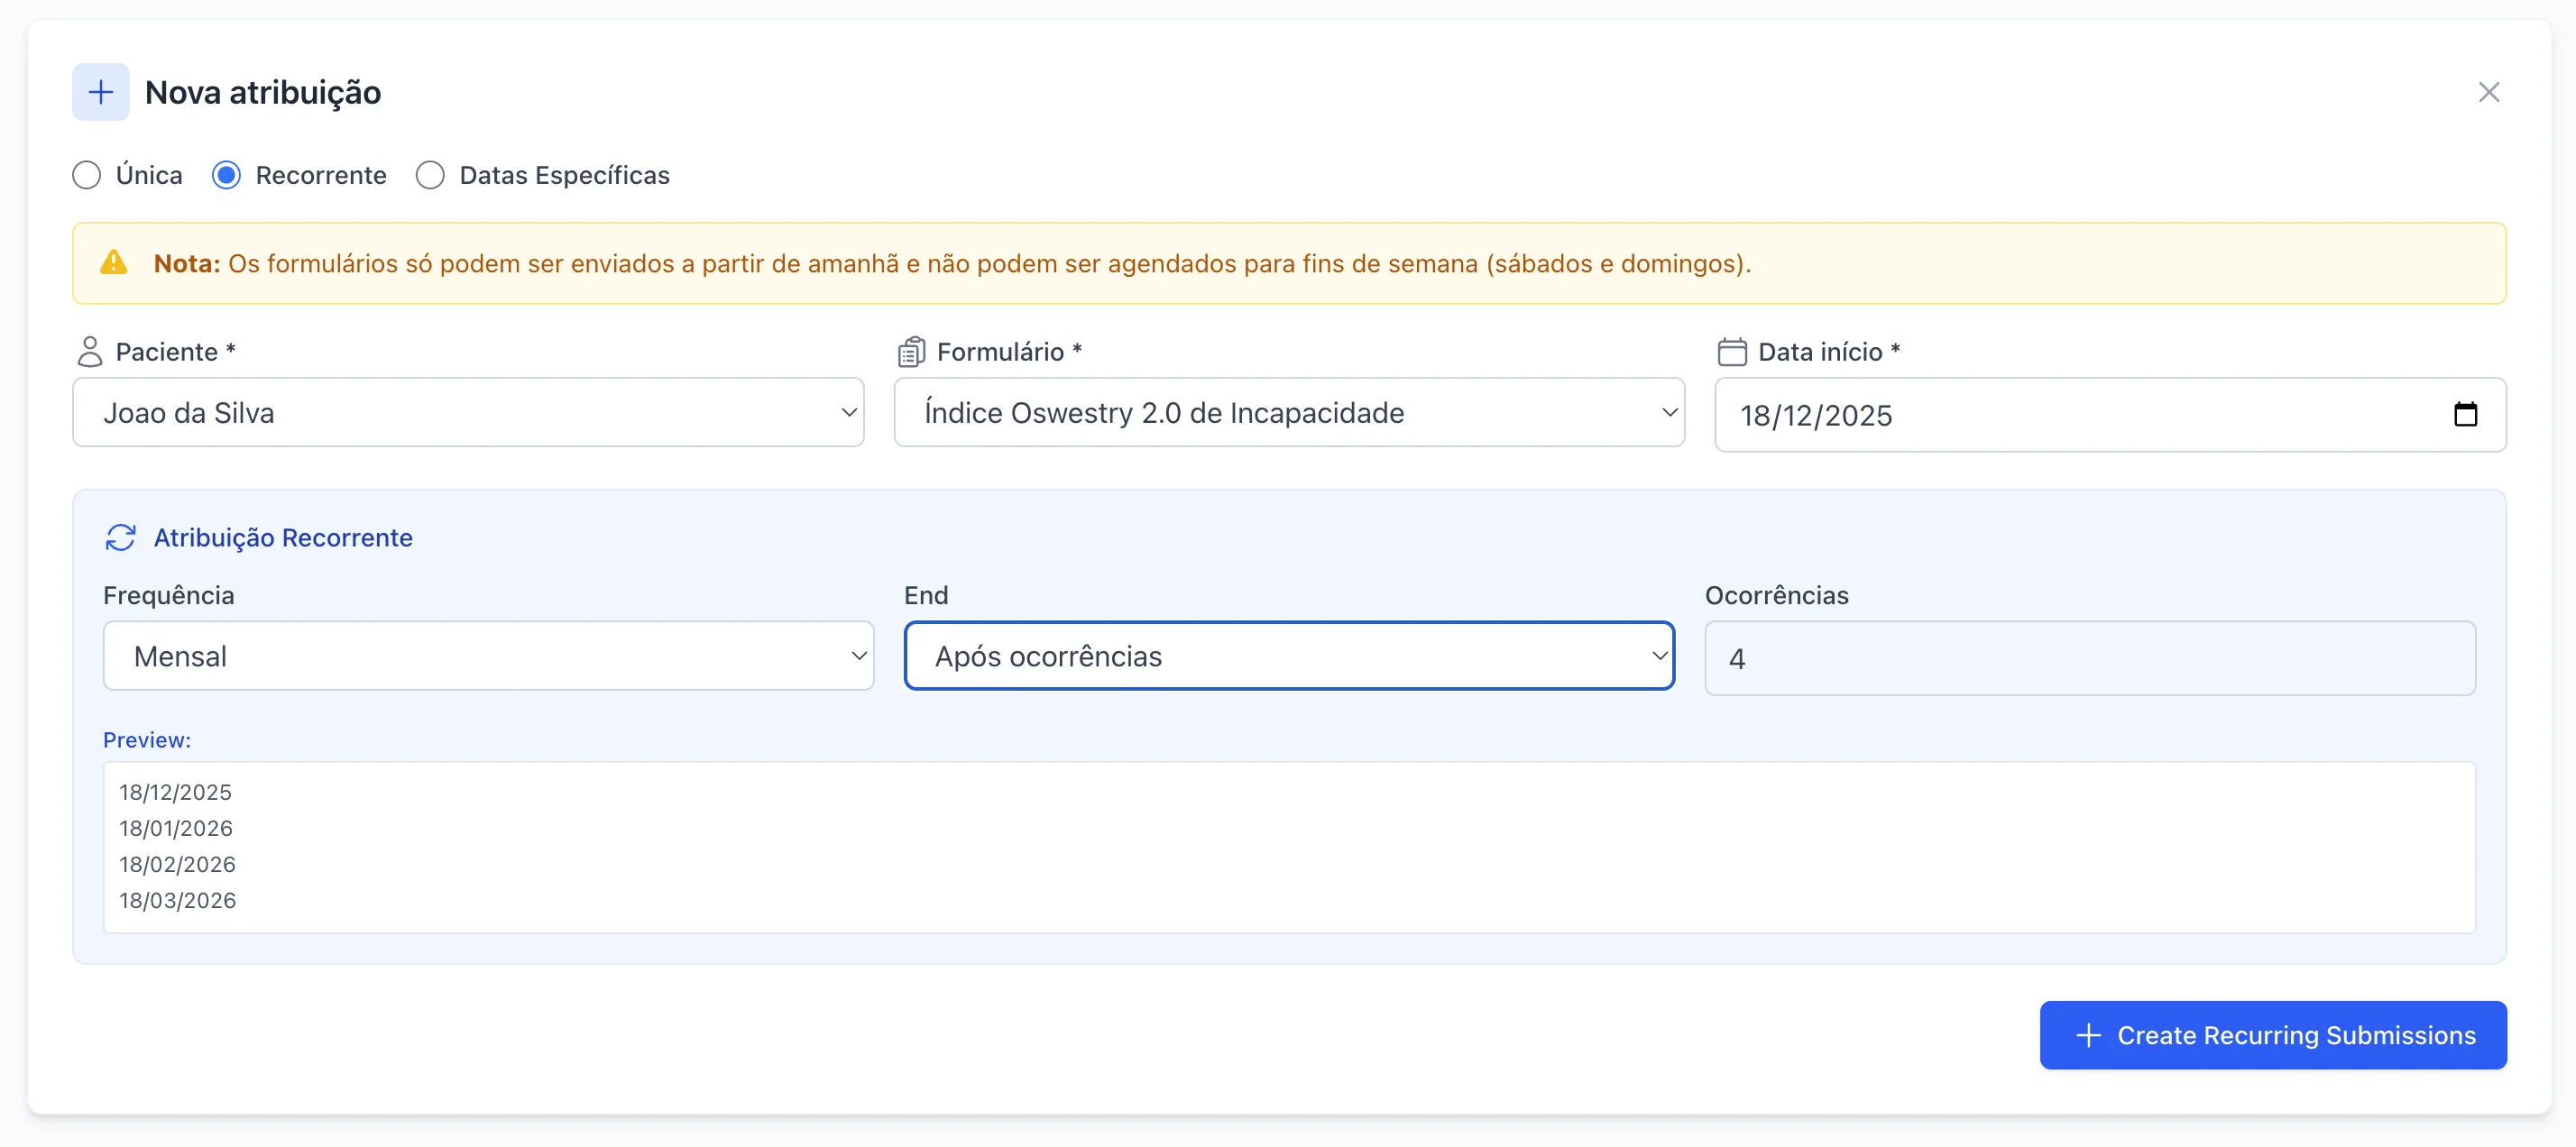2576x1147 pixels.
Task: Open the Paciente dropdown showing Joao da Silva
Action: [x=467, y=412]
